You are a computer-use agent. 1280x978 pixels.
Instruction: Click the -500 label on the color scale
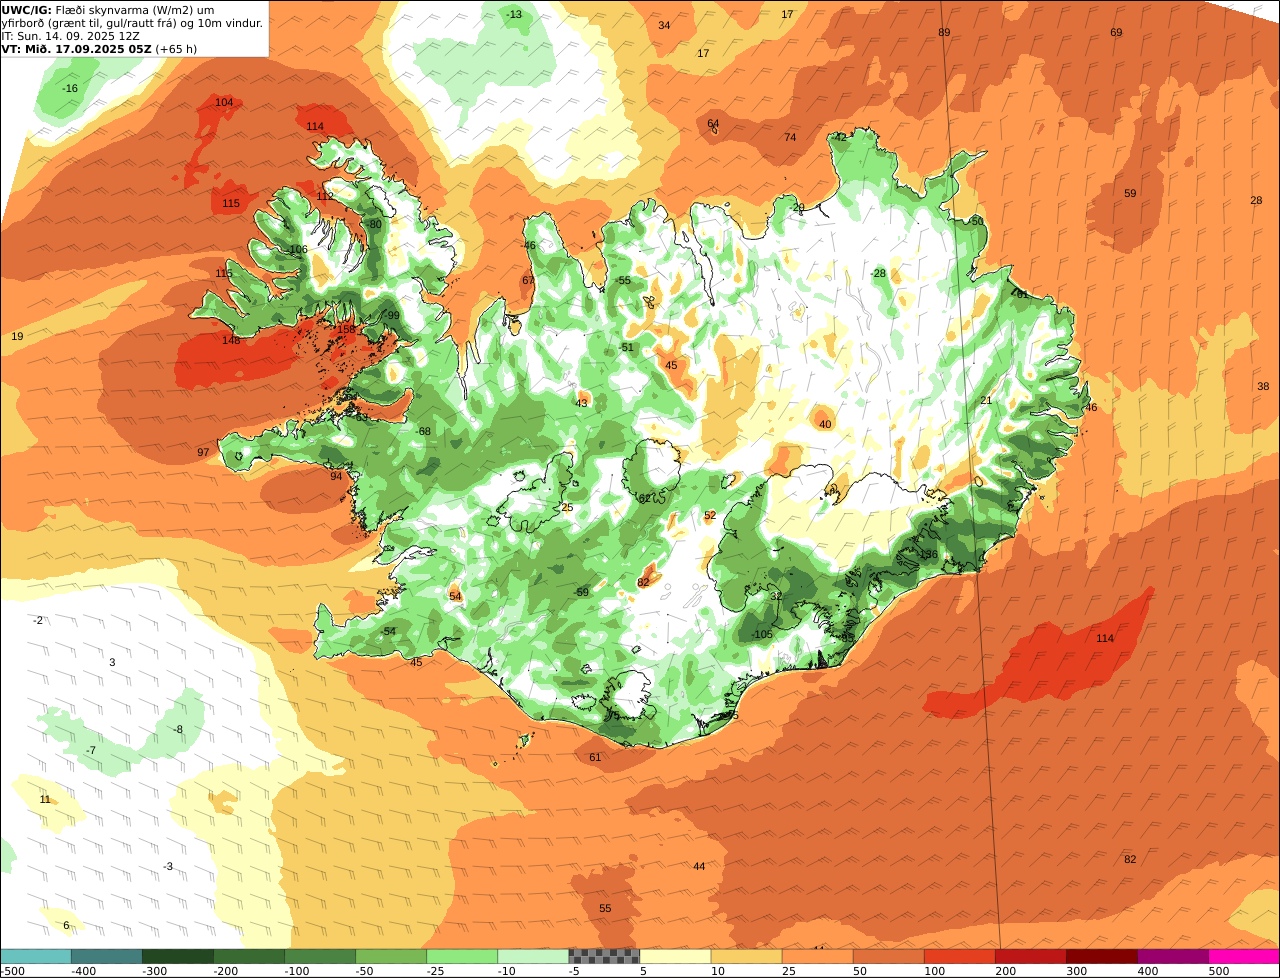point(12,970)
